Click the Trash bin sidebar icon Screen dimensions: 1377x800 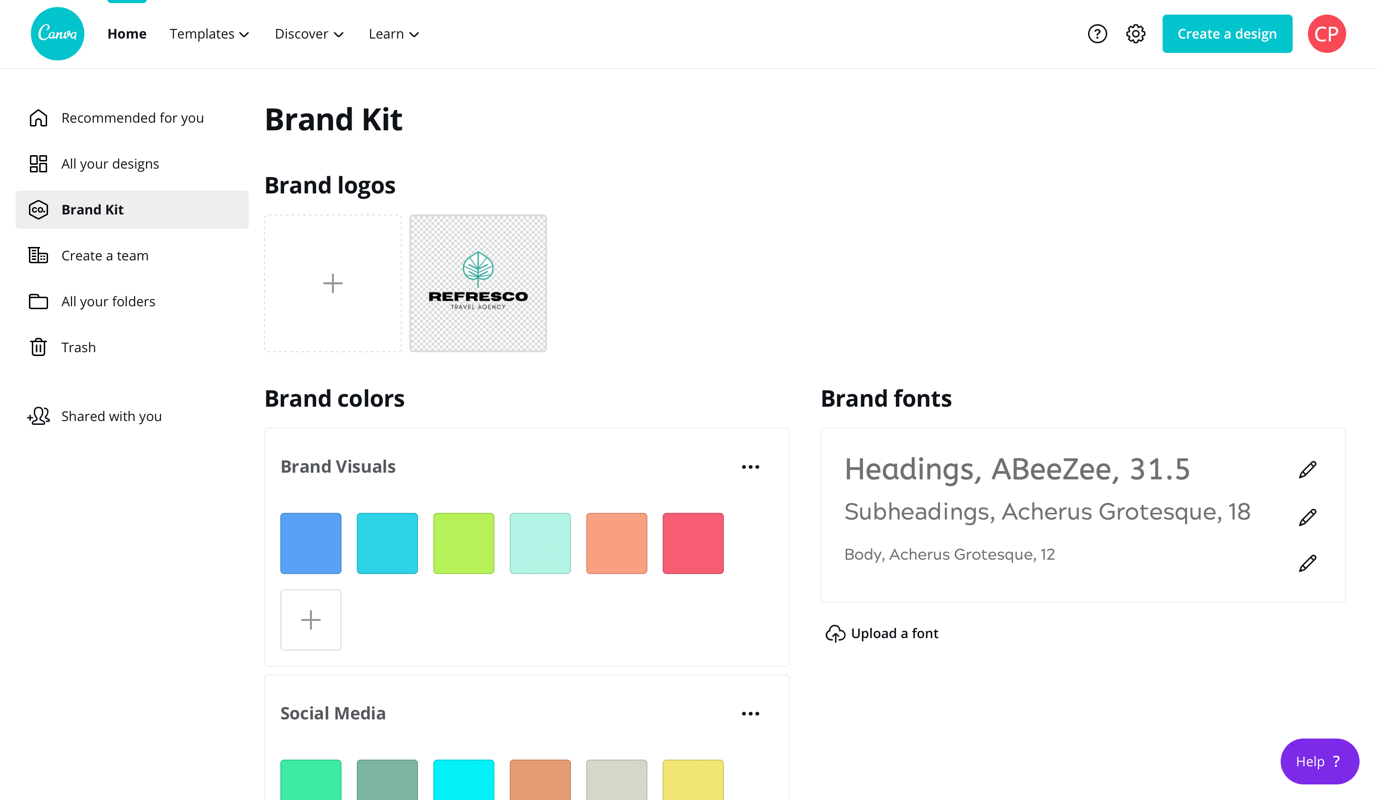click(x=38, y=347)
